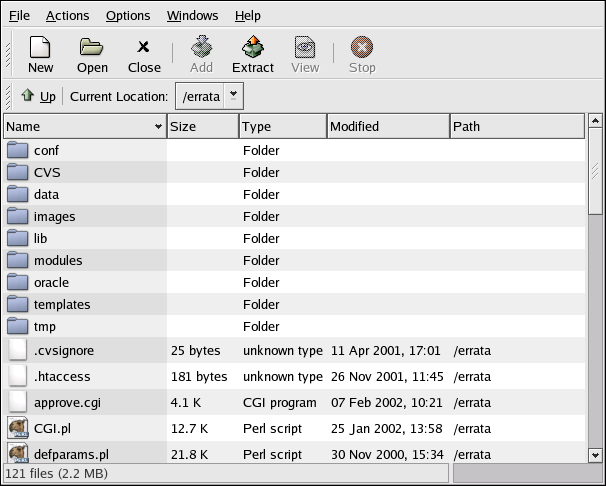Open the Actions menu
The image size is (606, 486).
click(x=67, y=15)
